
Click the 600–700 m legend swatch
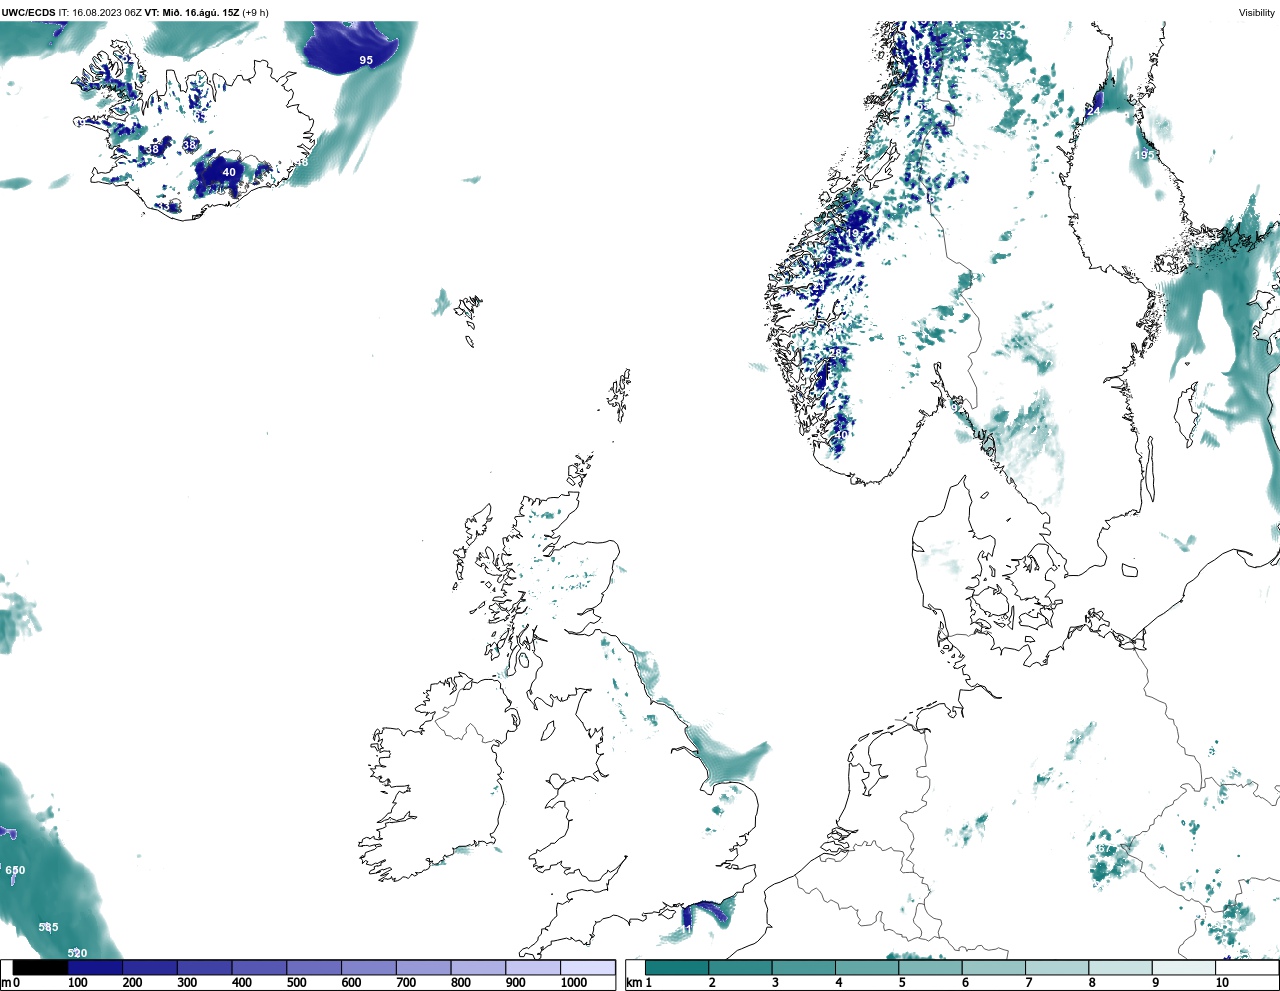click(x=368, y=968)
